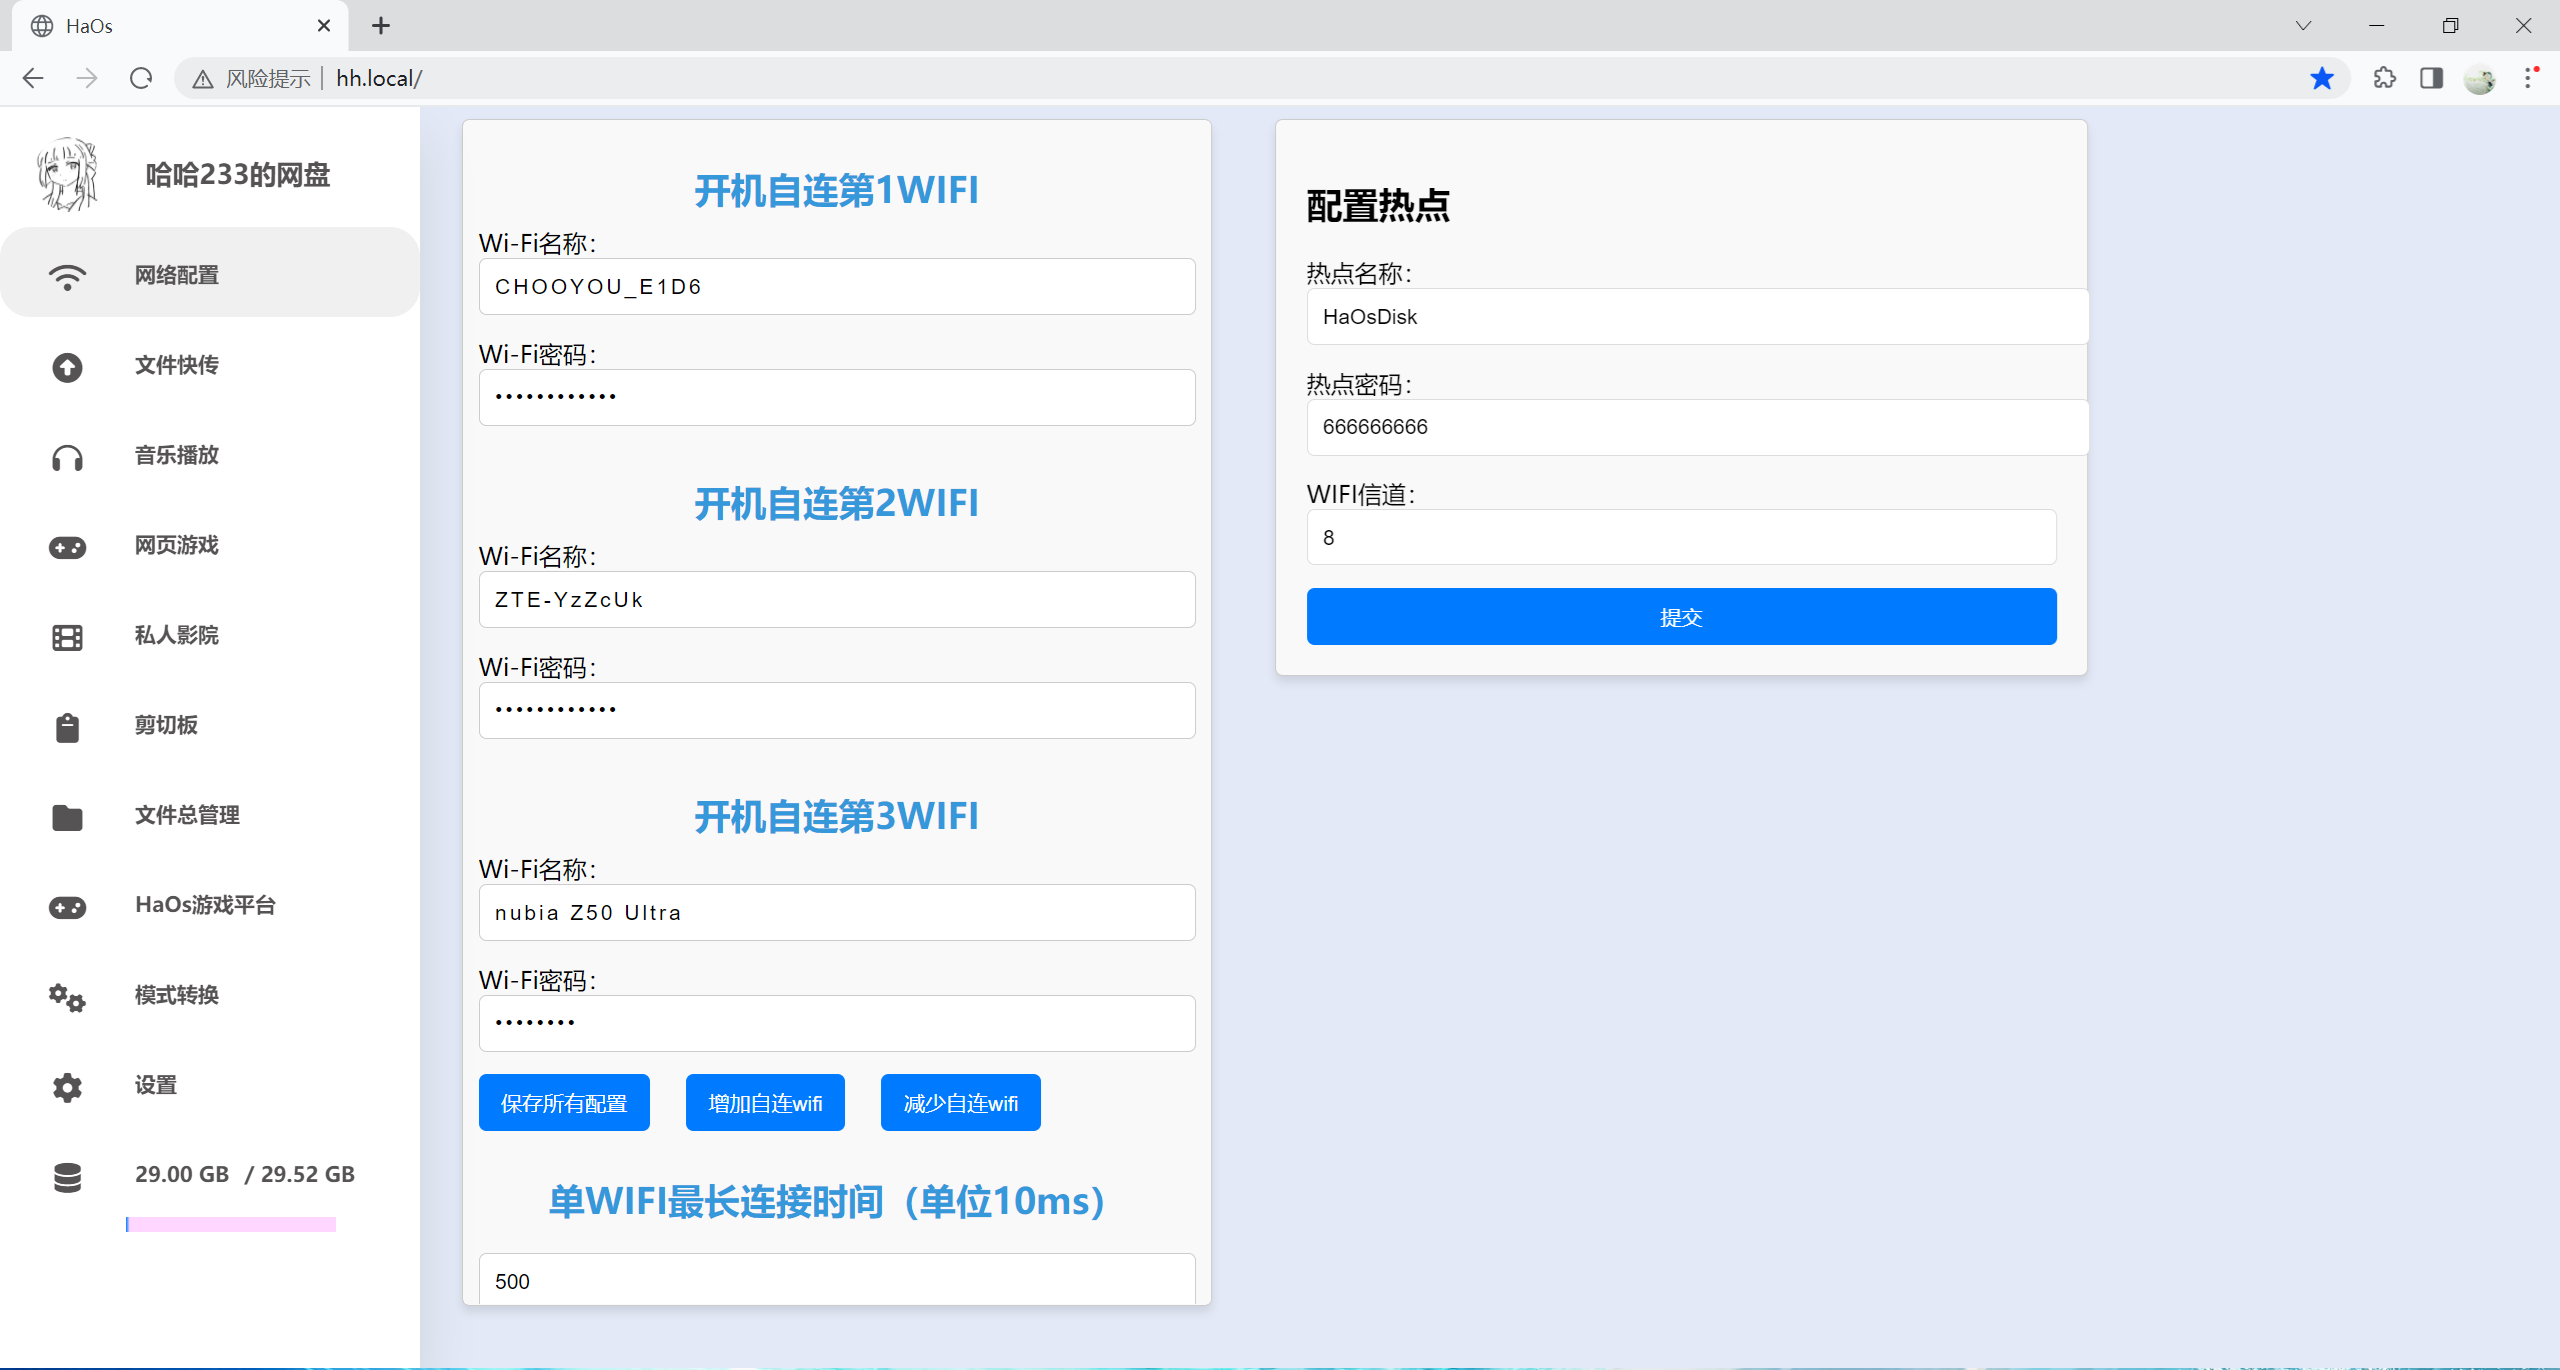Open a new tab with the plus icon
This screenshot has height=1370, width=2560.
pyautogui.click(x=381, y=26)
